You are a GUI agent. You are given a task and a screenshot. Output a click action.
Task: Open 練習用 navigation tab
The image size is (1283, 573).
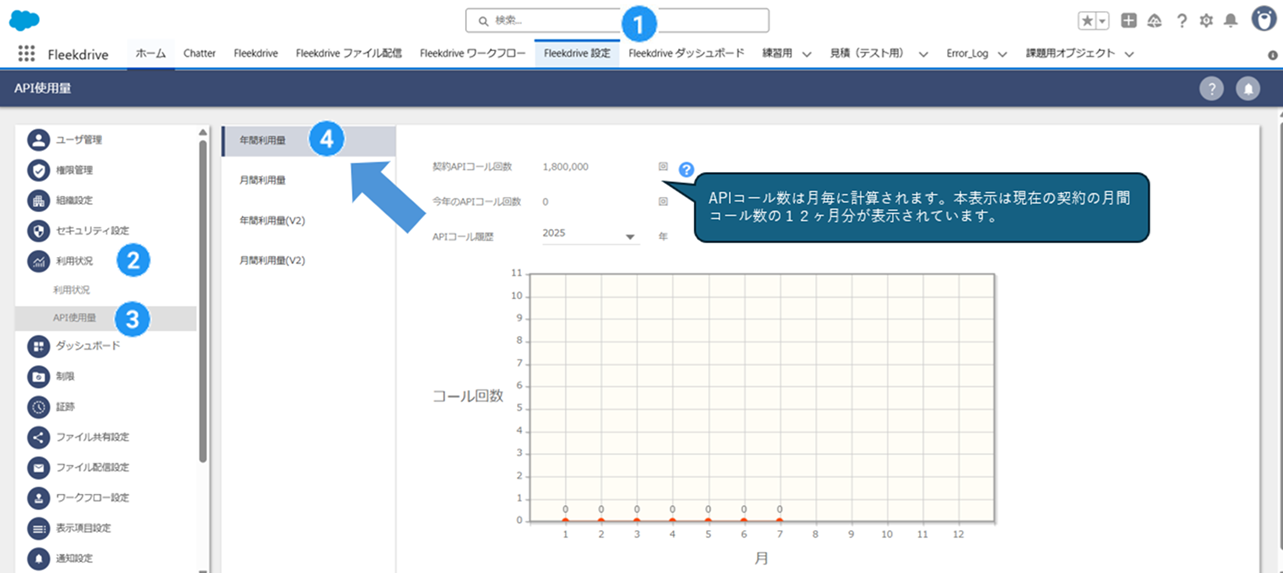777,54
